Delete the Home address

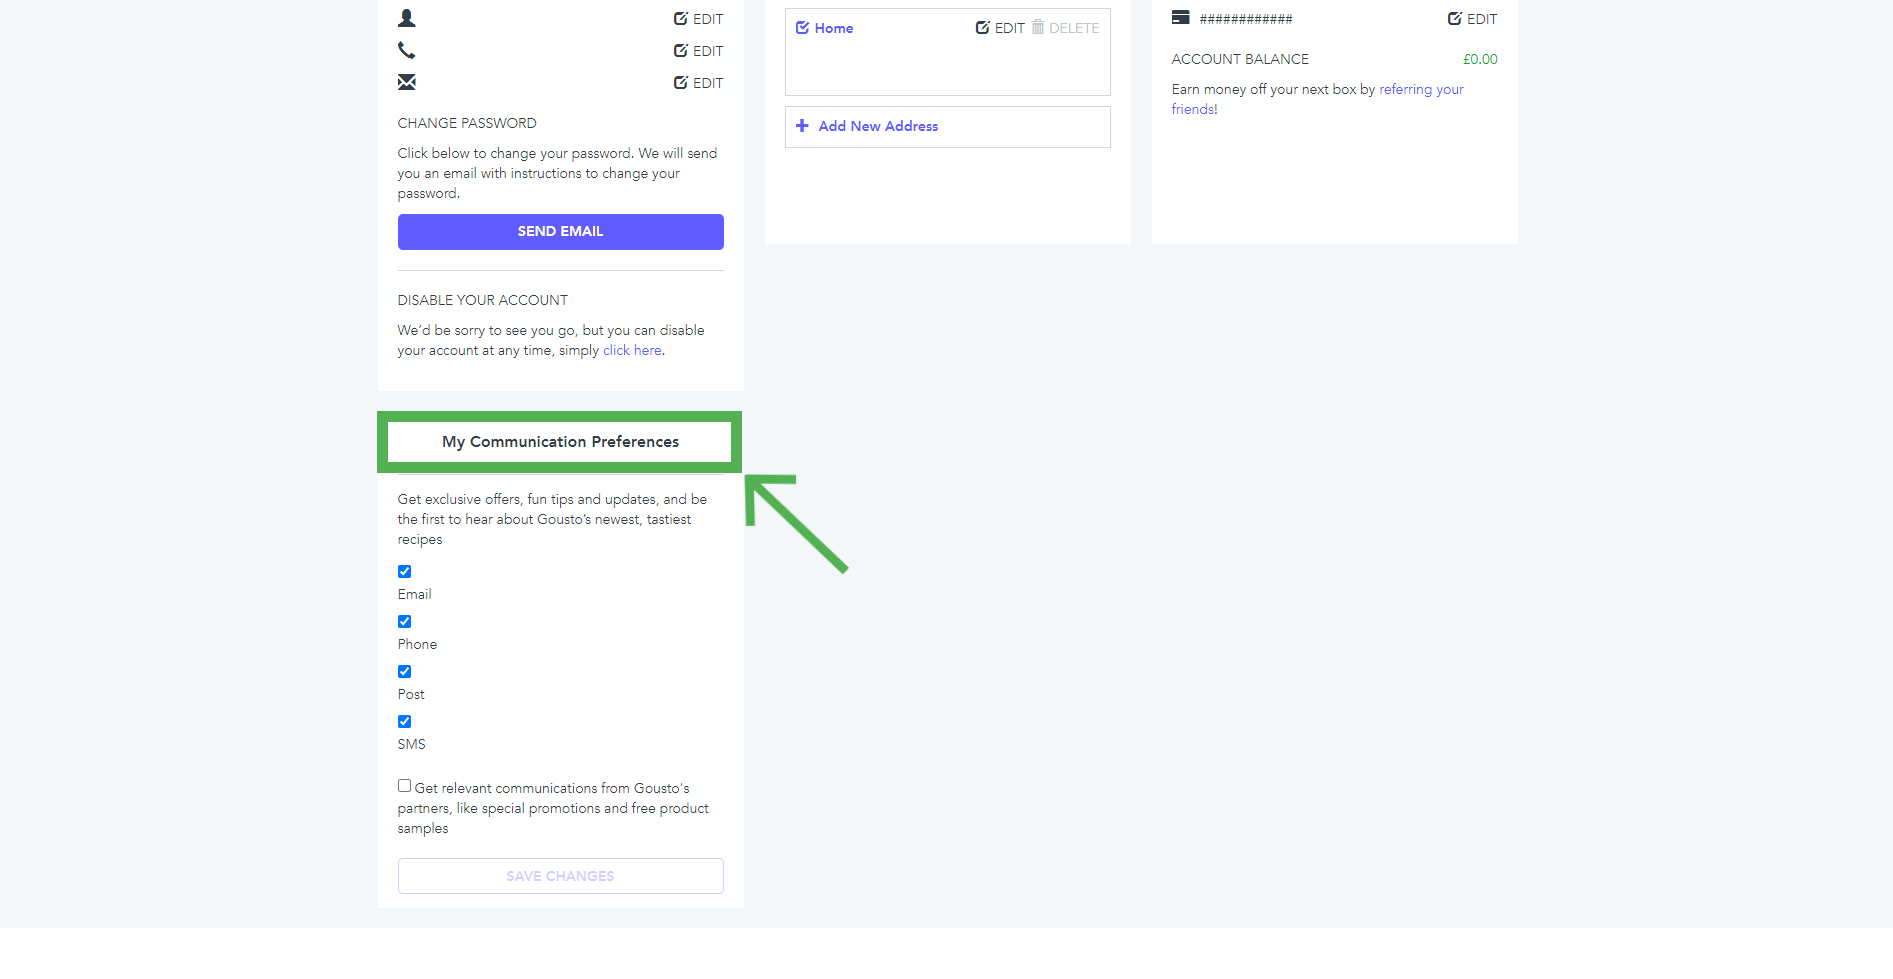pyautogui.click(x=1066, y=28)
